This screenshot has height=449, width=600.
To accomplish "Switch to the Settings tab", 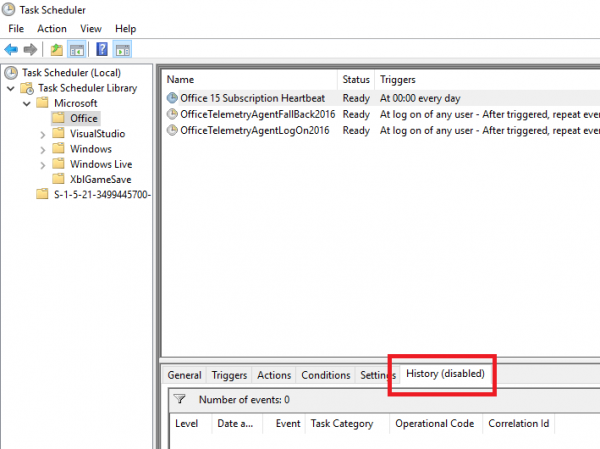I will (377, 375).
